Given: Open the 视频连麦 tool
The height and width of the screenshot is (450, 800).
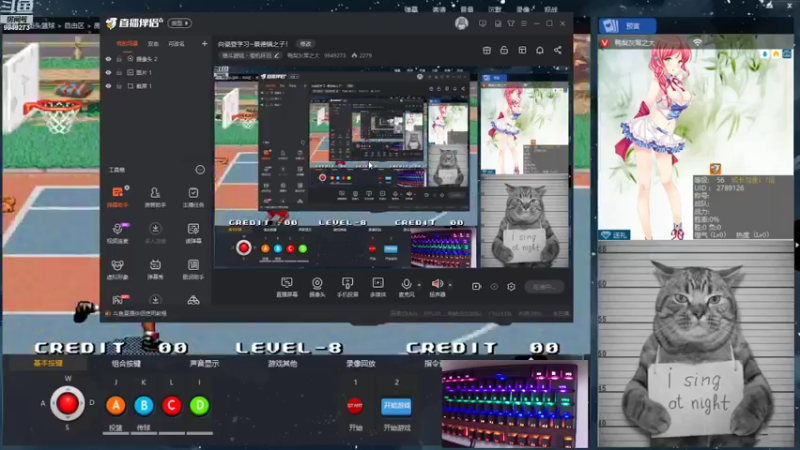Looking at the screenshot, I should point(118,233).
